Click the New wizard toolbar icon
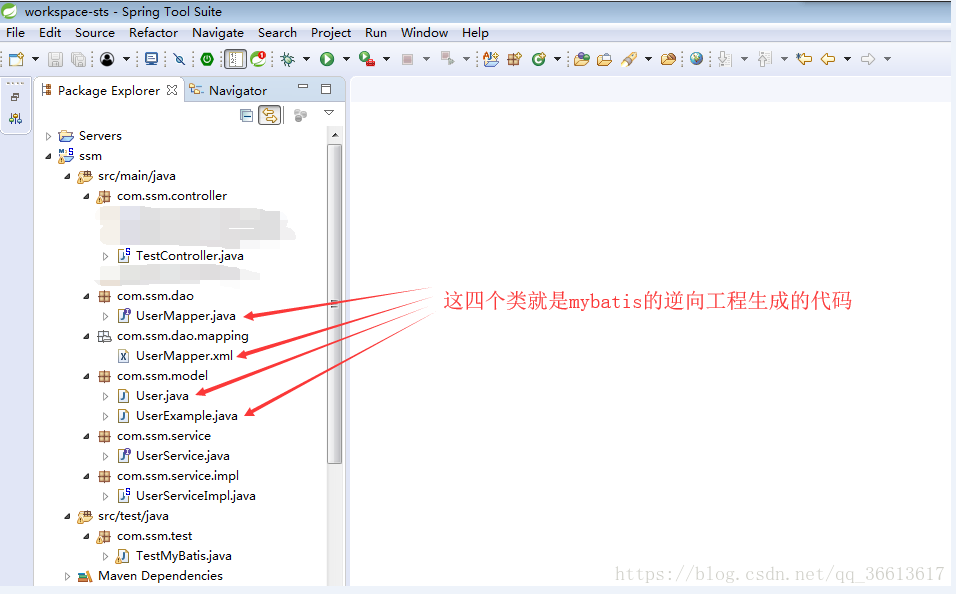Viewport: 956px width, 594px height. click(x=16, y=59)
